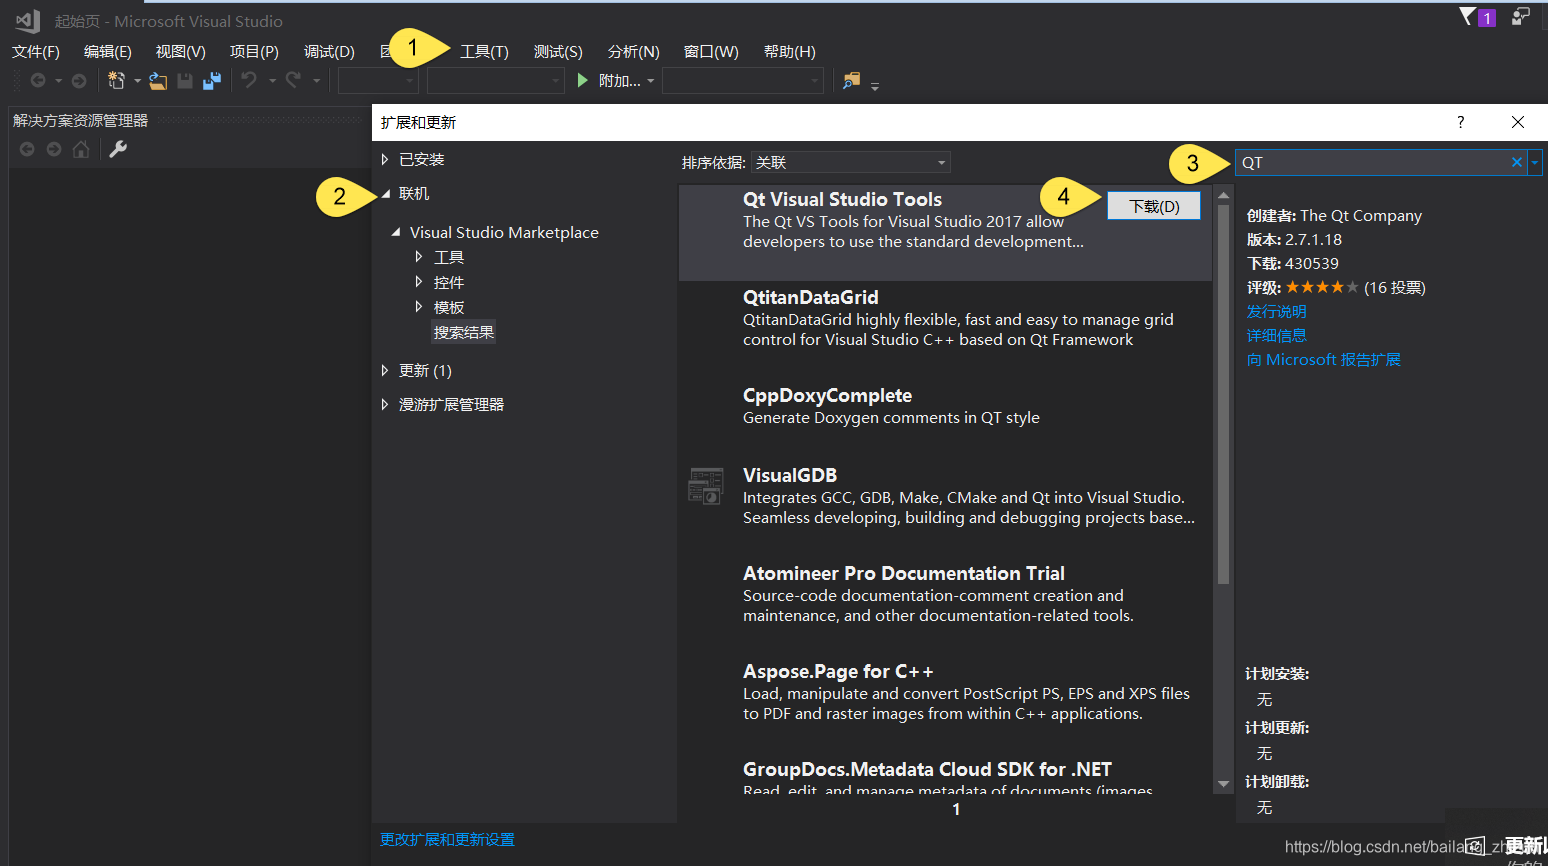Open the 视图(V) menu
Viewport: 1548px width, 866px height.
181,52
